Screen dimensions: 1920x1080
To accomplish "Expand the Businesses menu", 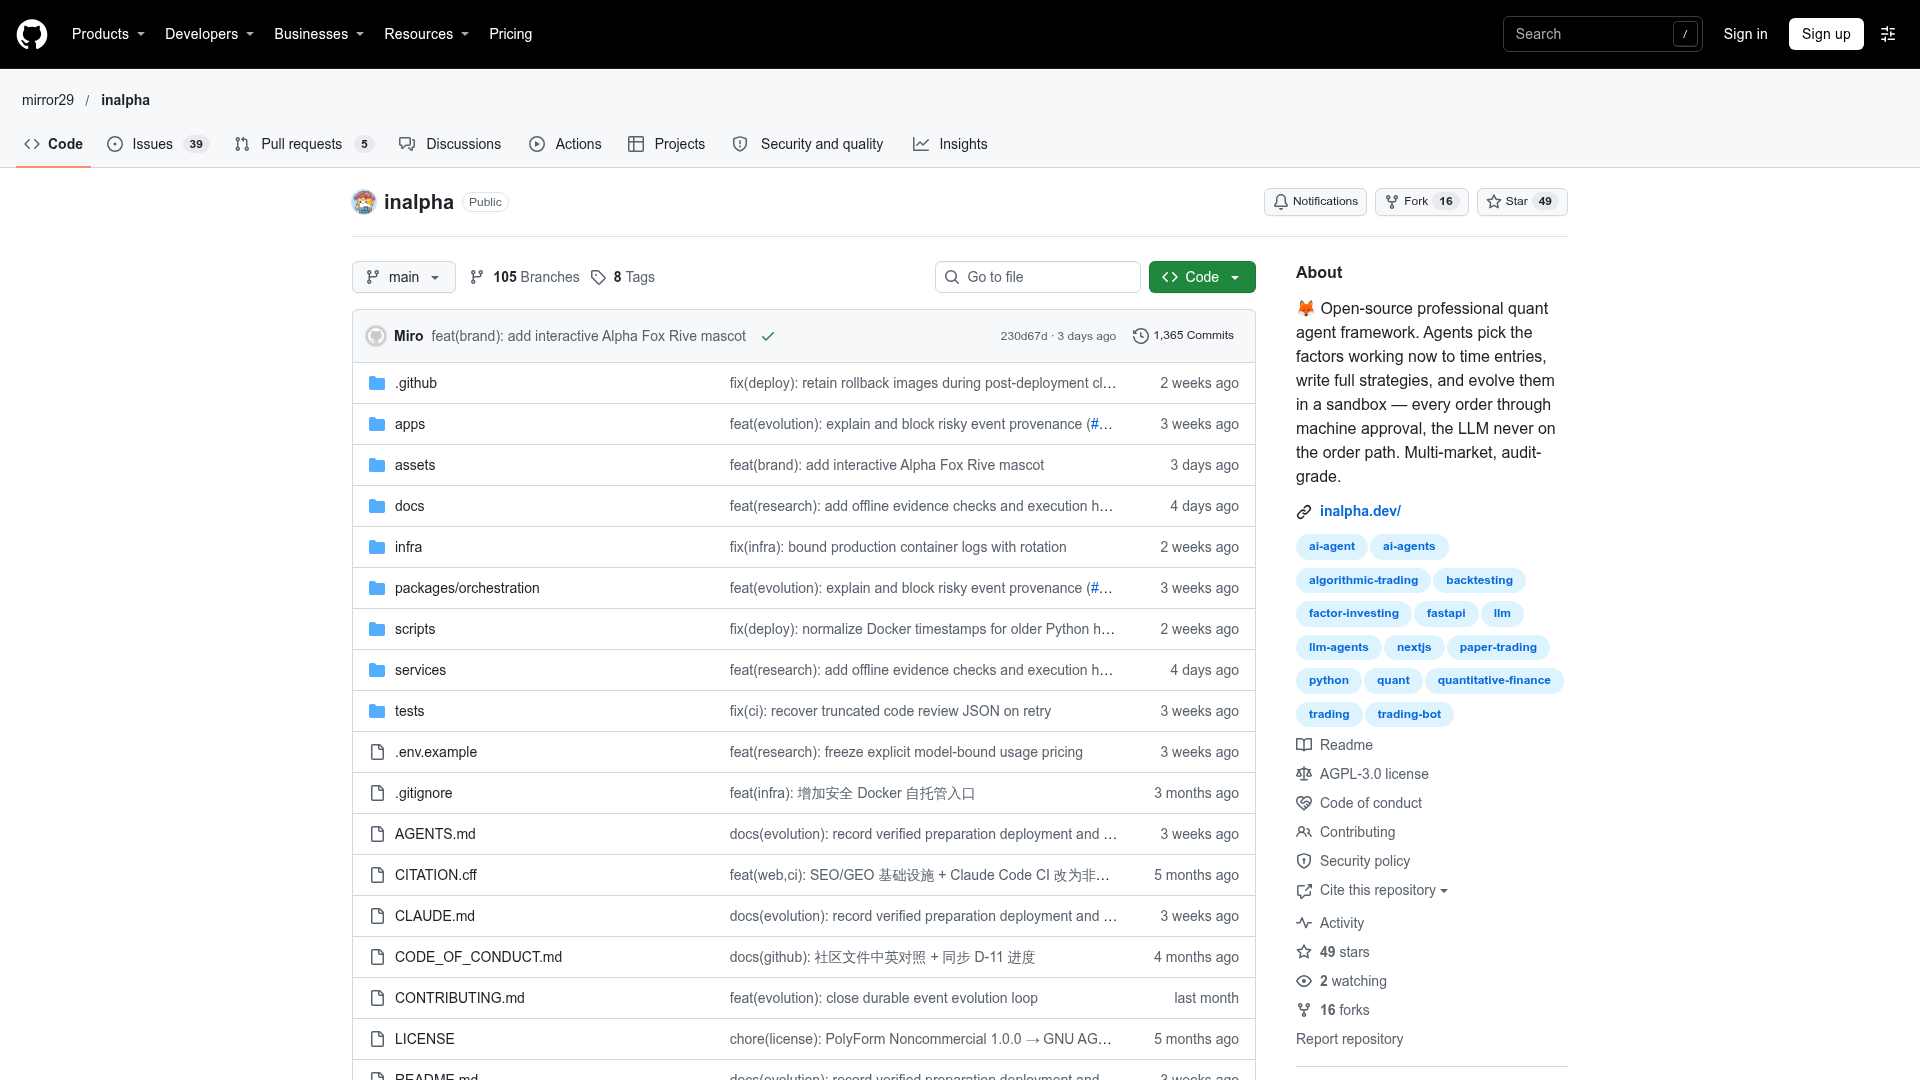I will (319, 34).
